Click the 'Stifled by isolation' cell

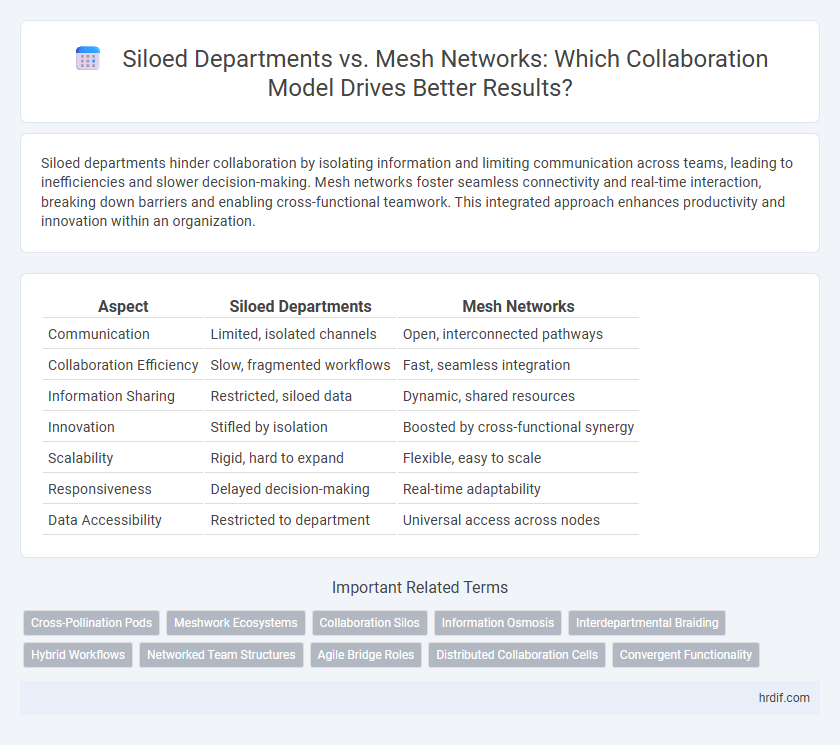click(x=301, y=427)
